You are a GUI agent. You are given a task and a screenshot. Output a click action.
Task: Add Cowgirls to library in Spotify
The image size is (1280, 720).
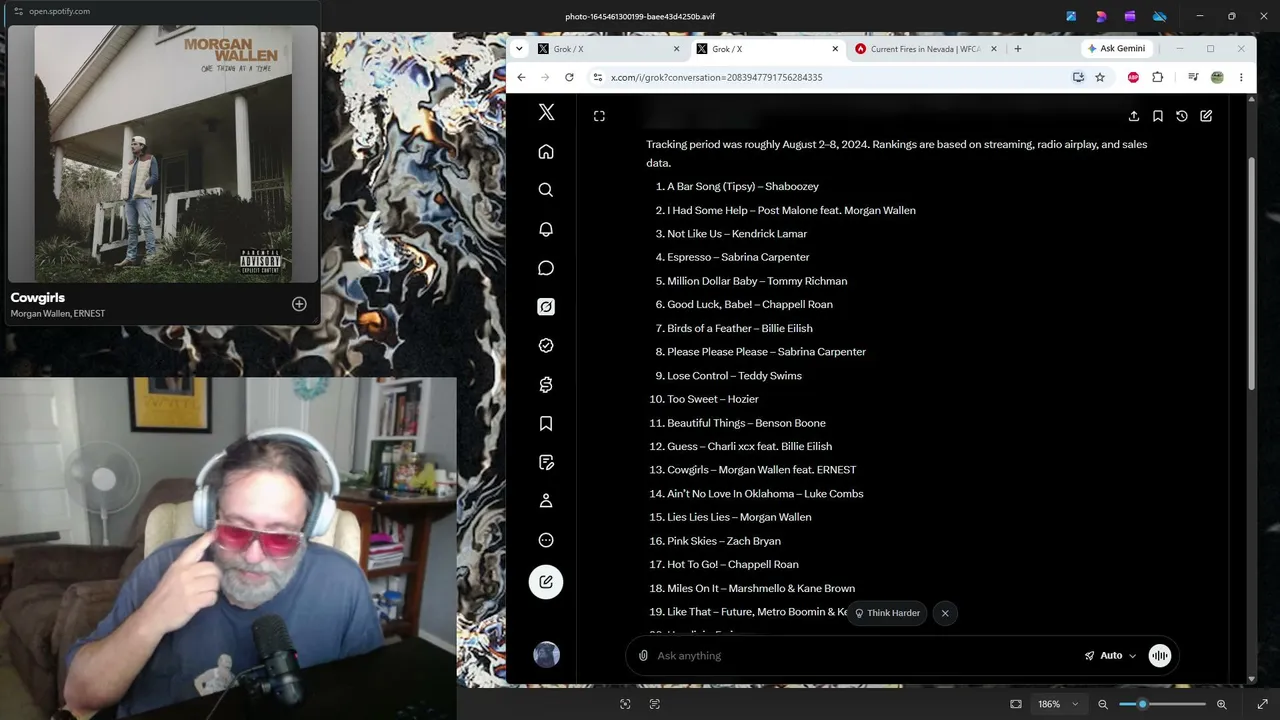click(x=299, y=304)
